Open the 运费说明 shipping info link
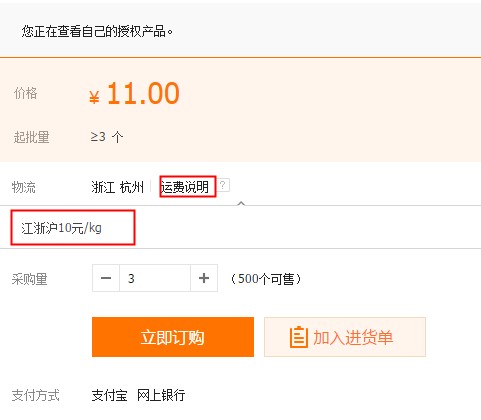The height and width of the screenshot is (420, 481). point(185,187)
